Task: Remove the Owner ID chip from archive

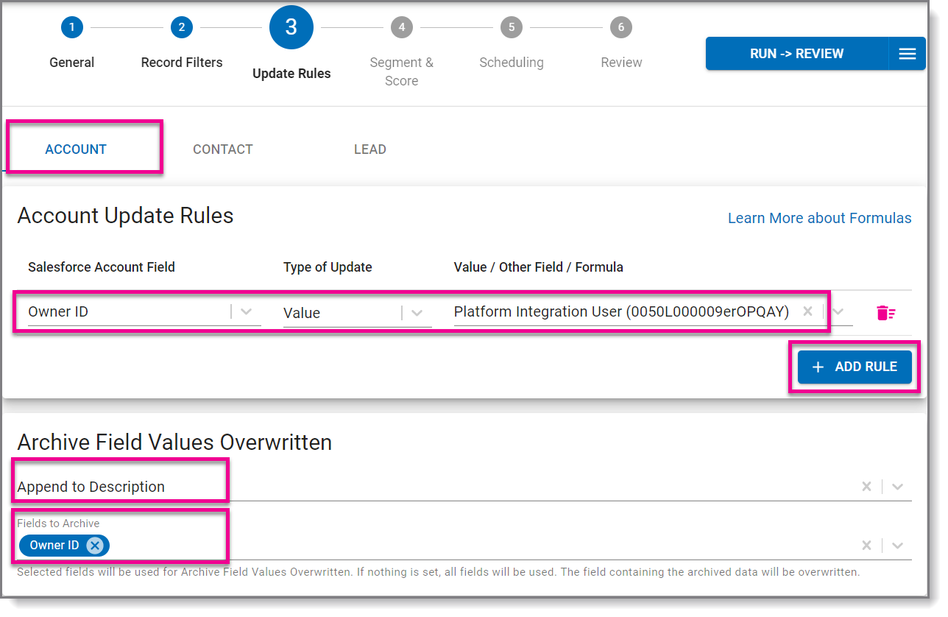Action: tap(95, 546)
